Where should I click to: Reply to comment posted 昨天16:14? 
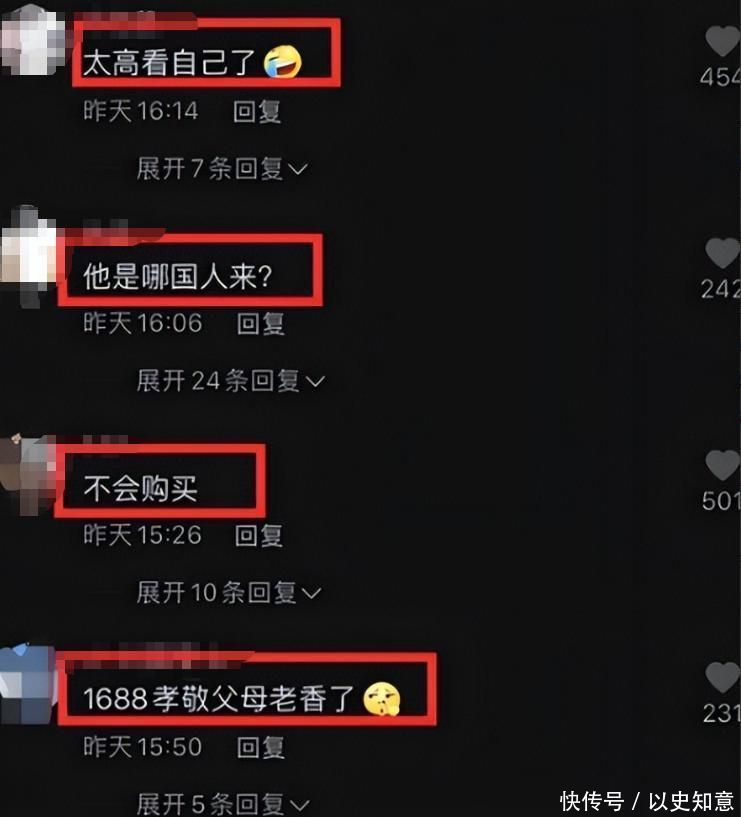click(257, 112)
